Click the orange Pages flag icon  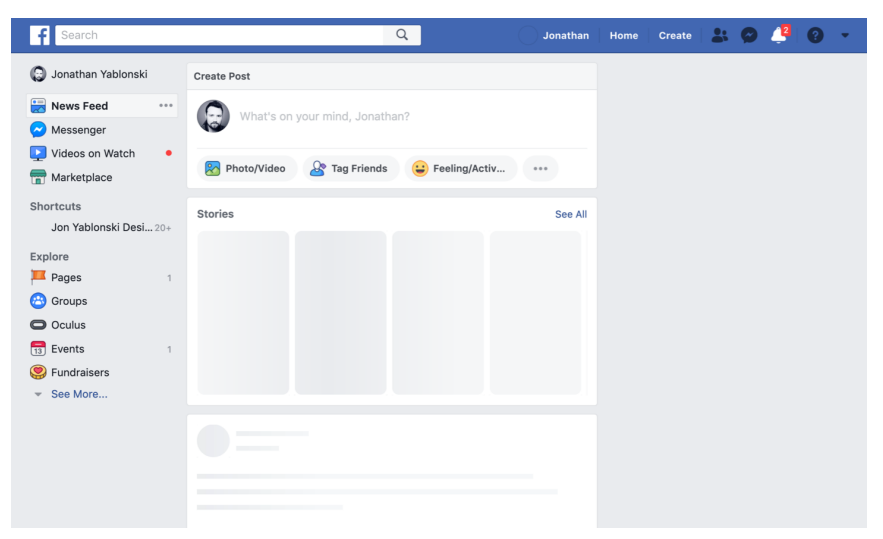coord(38,277)
